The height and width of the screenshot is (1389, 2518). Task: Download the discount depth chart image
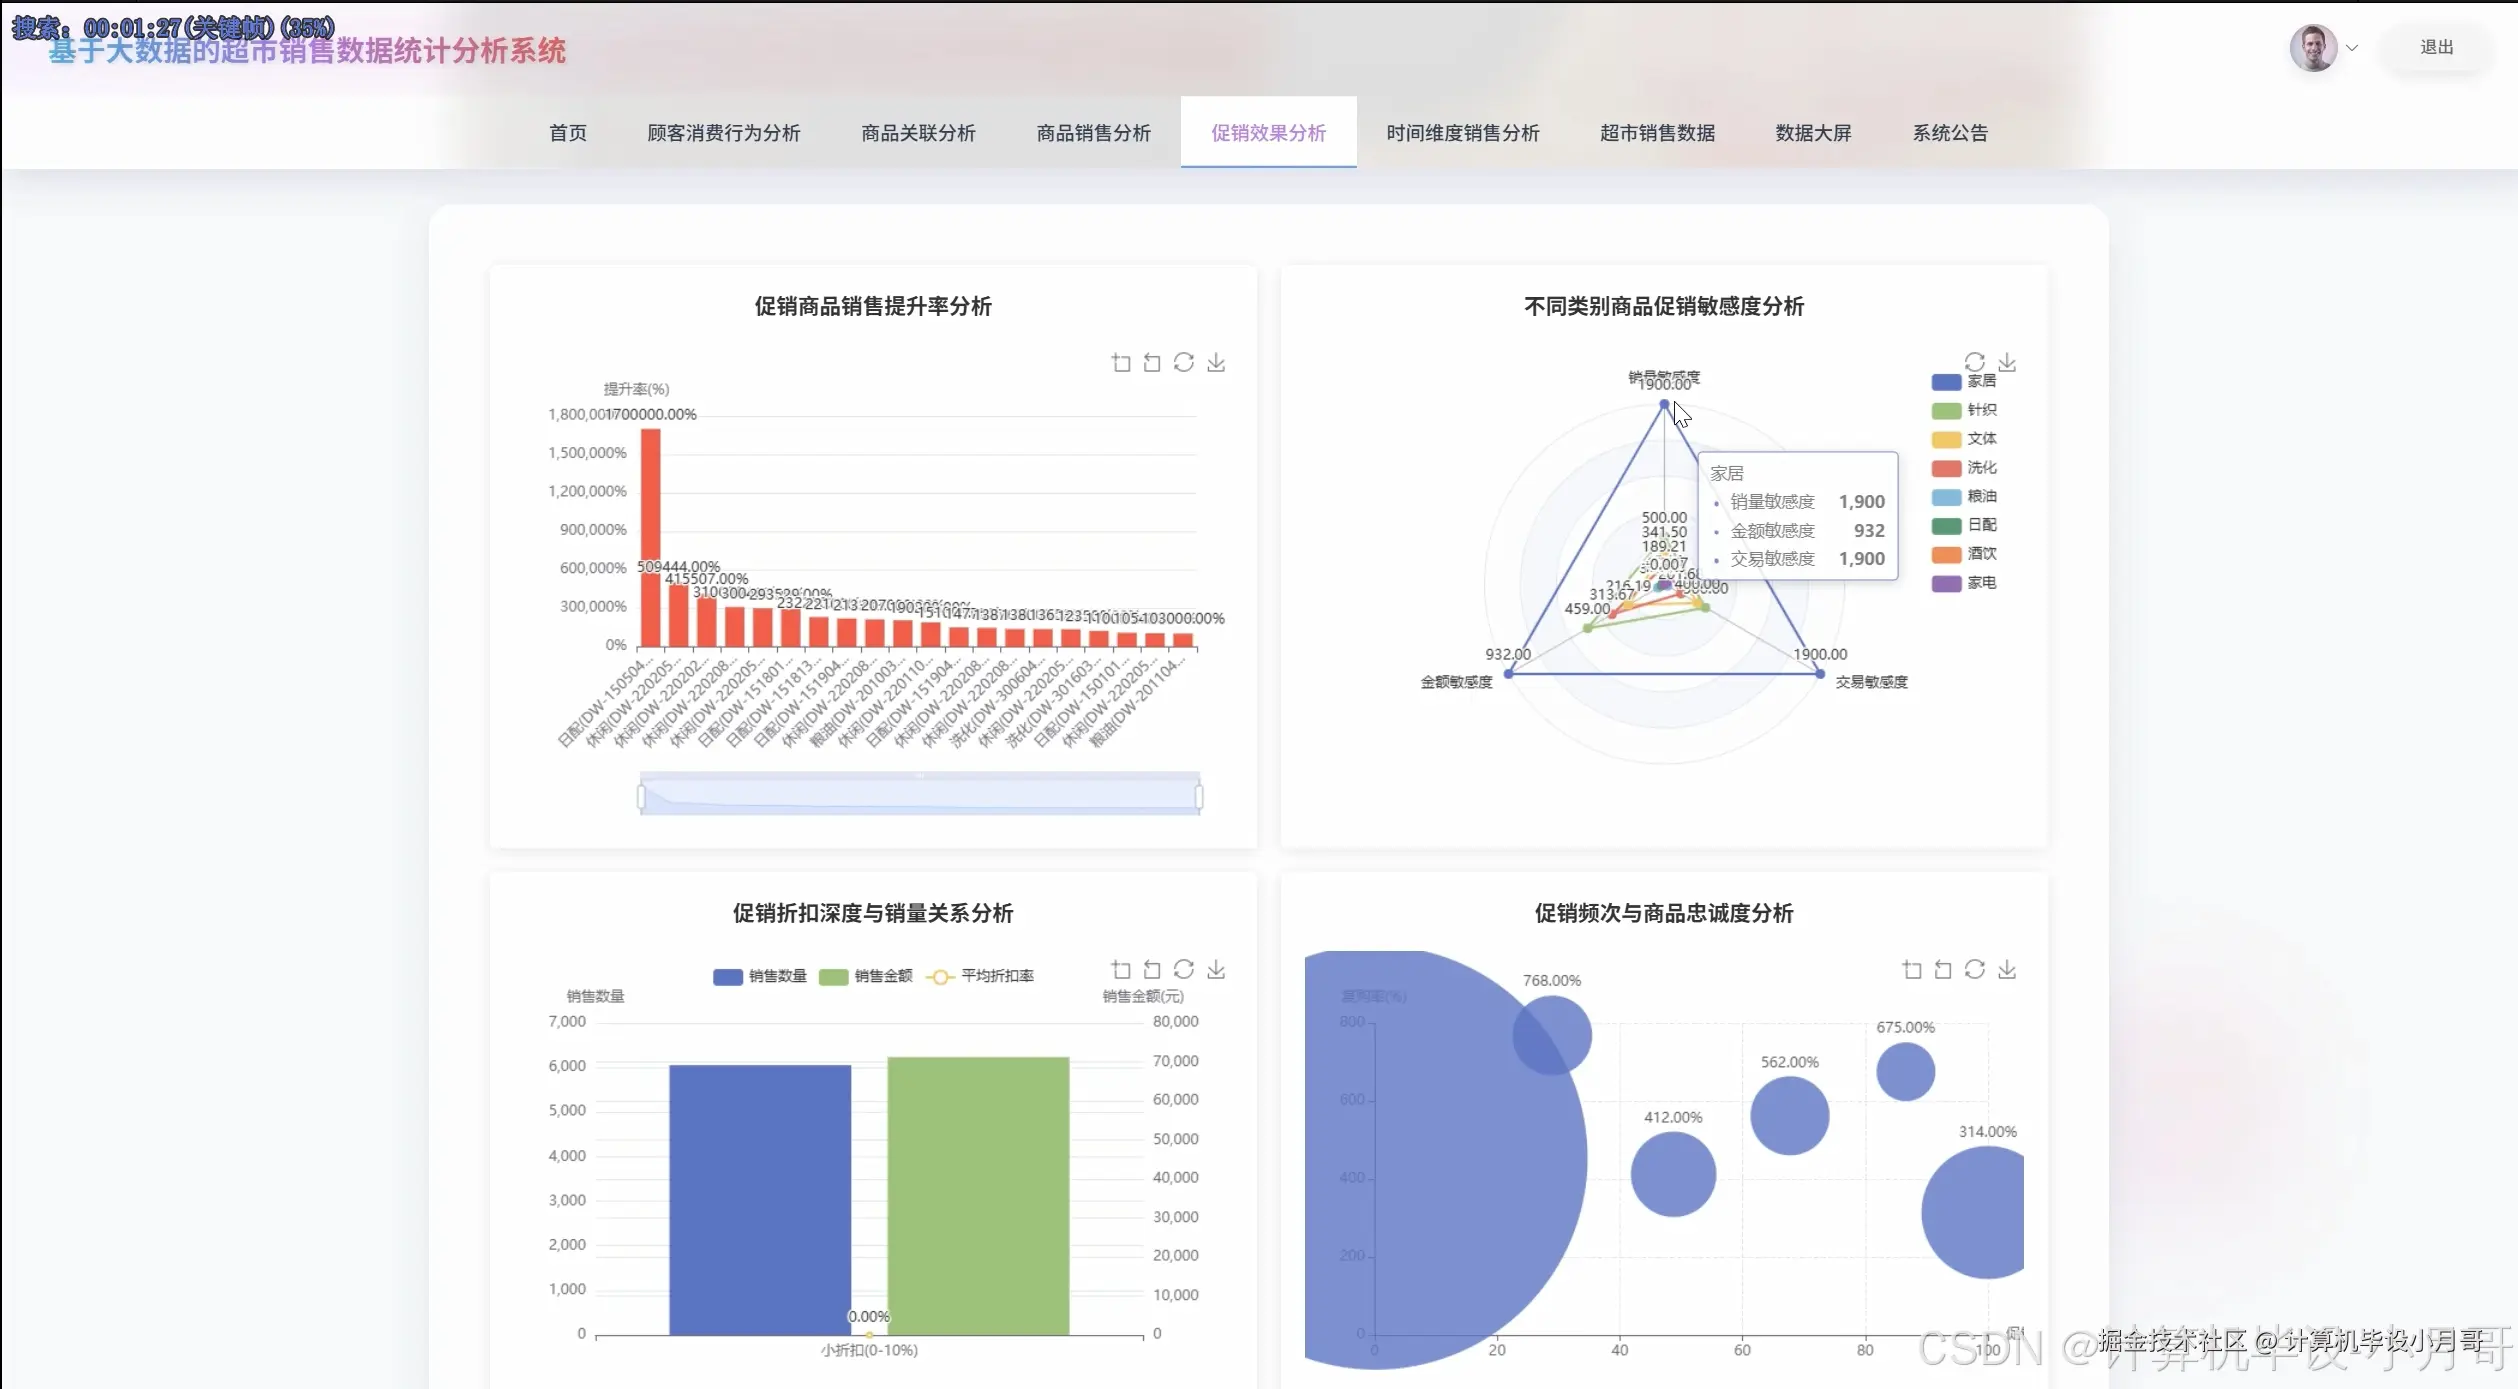click(x=1216, y=969)
